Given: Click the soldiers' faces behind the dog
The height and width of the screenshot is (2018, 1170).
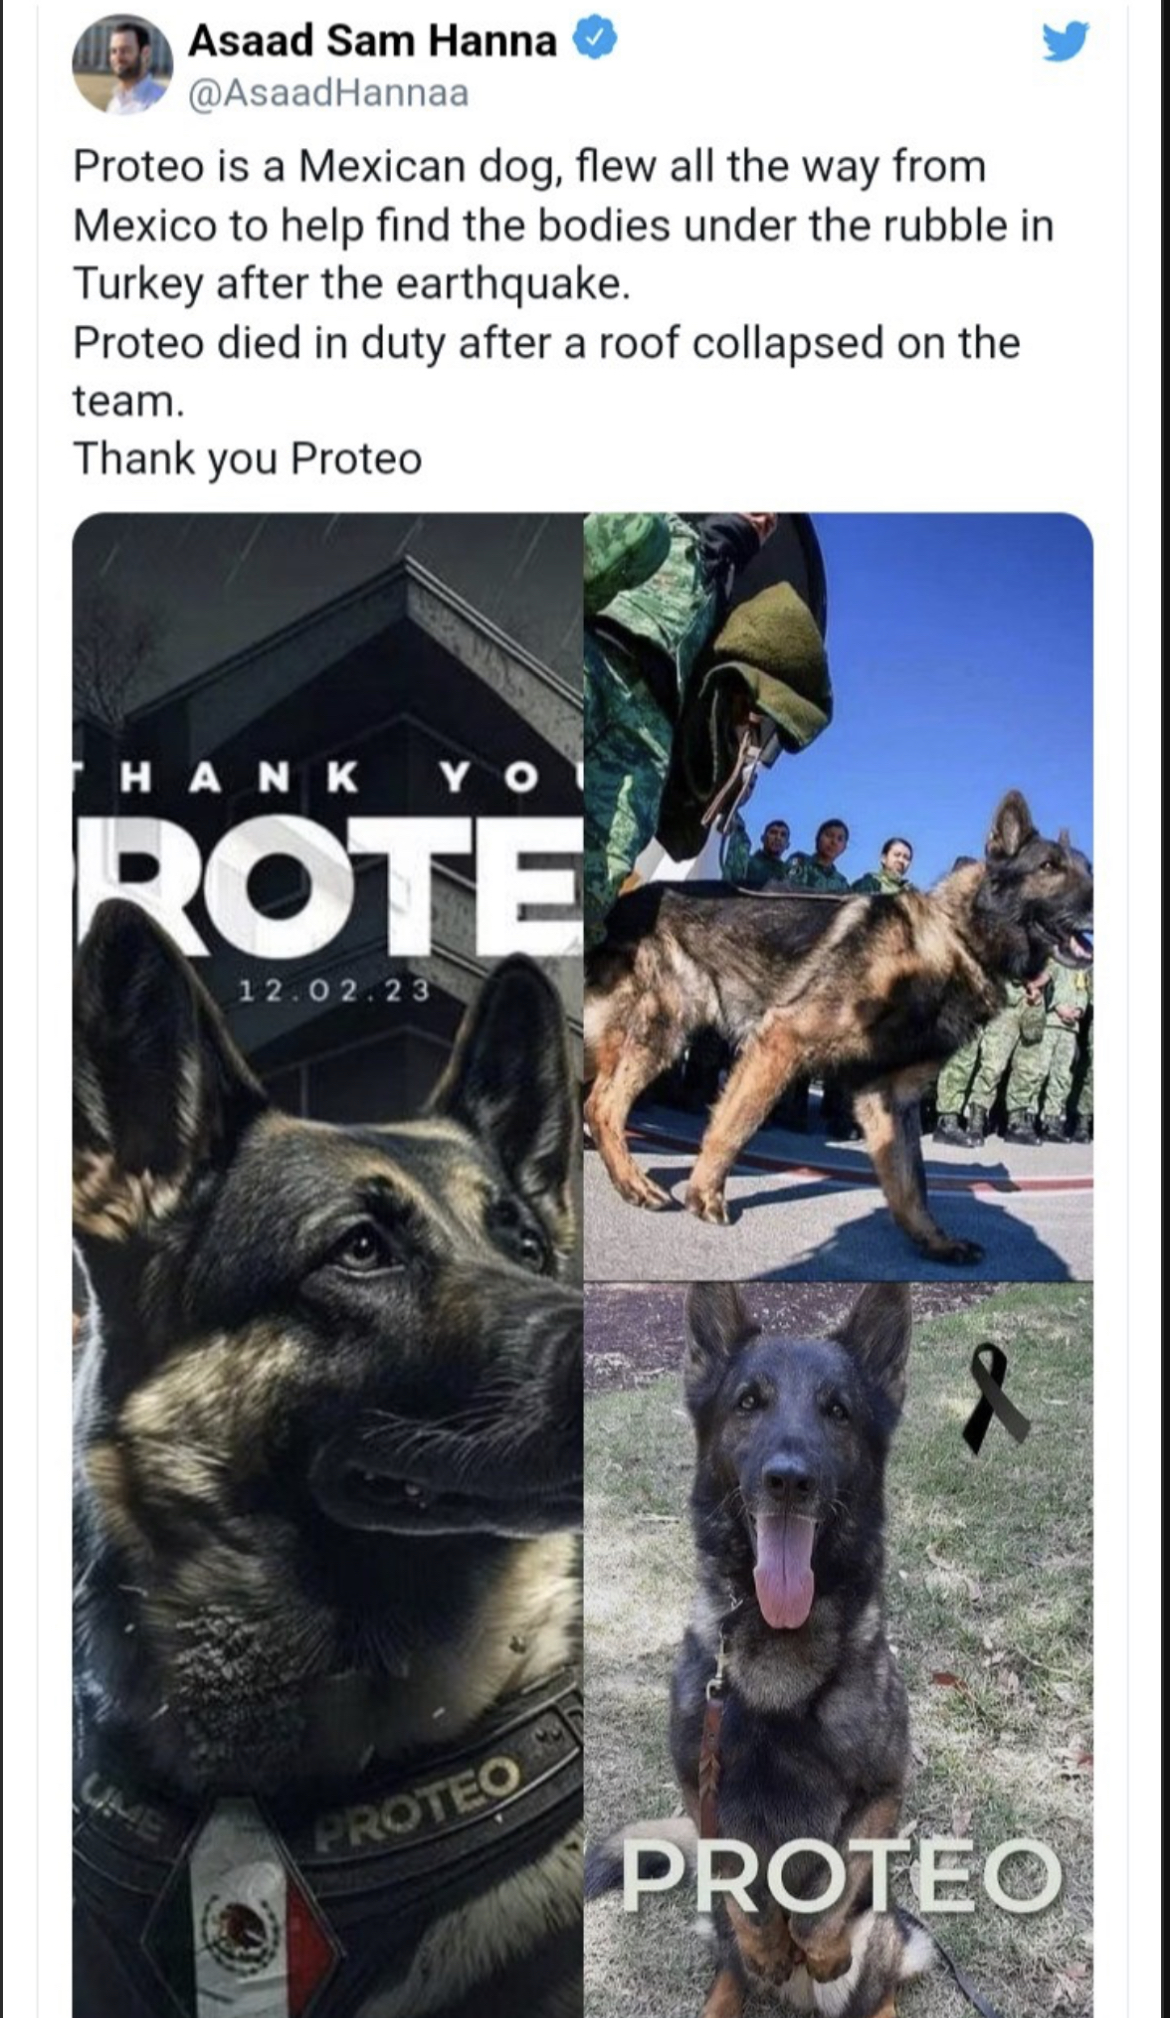Looking at the screenshot, I should tap(832, 846).
